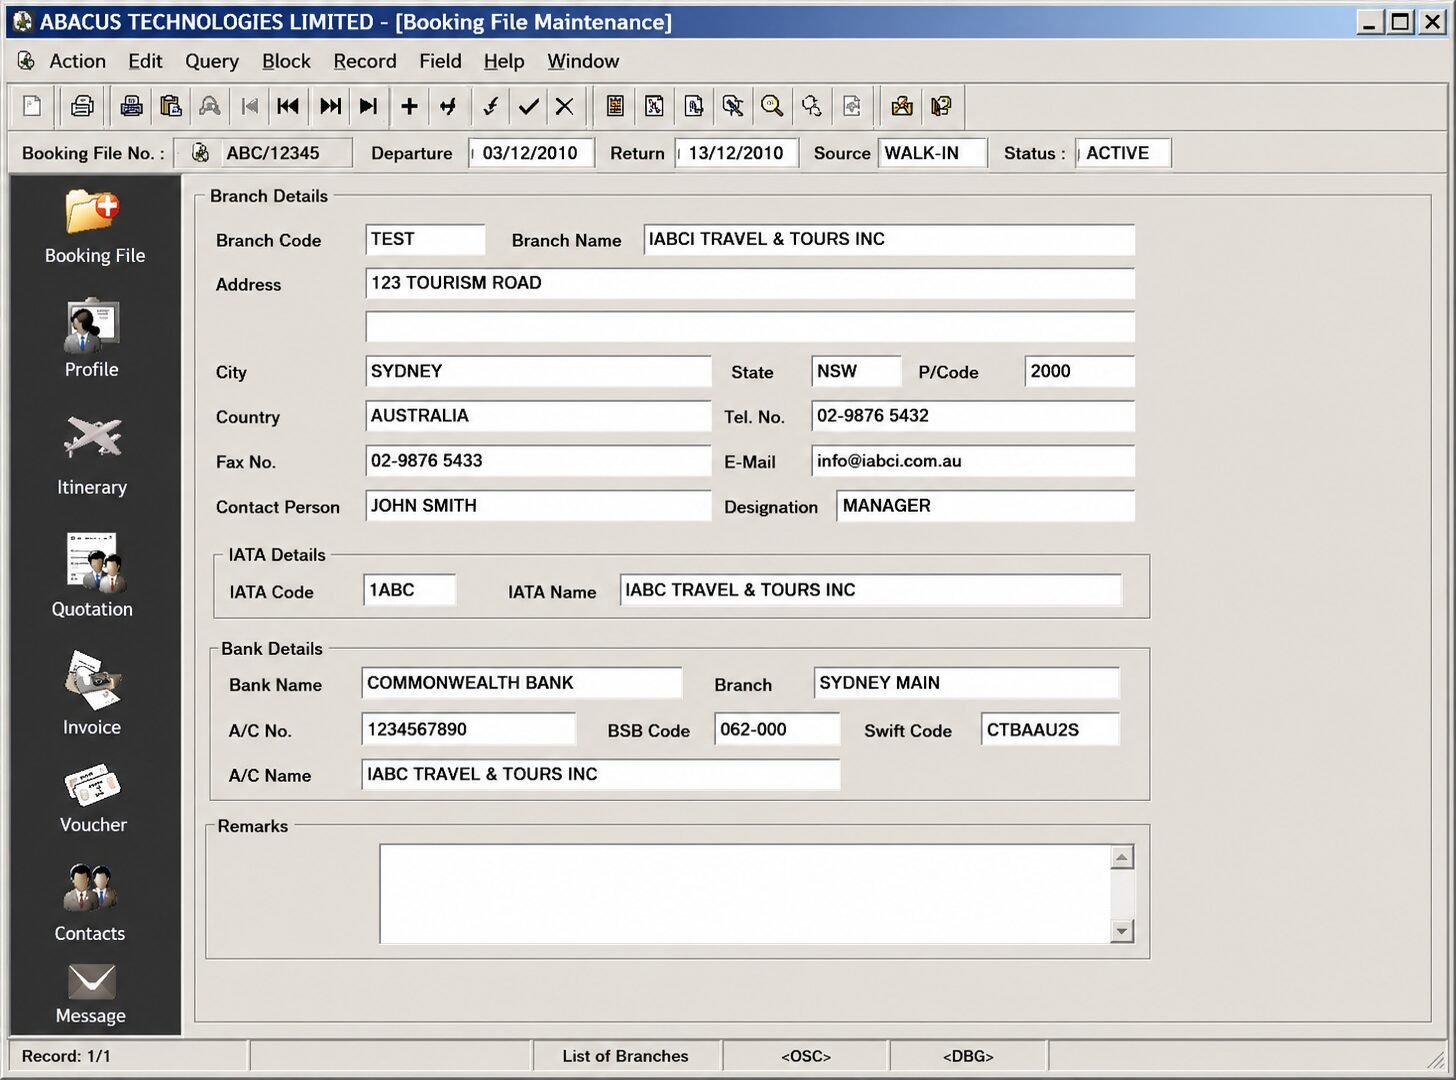This screenshot has height=1080, width=1456.
Task: Click the mail envelope toolbar icon
Action: [x=902, y=106]
